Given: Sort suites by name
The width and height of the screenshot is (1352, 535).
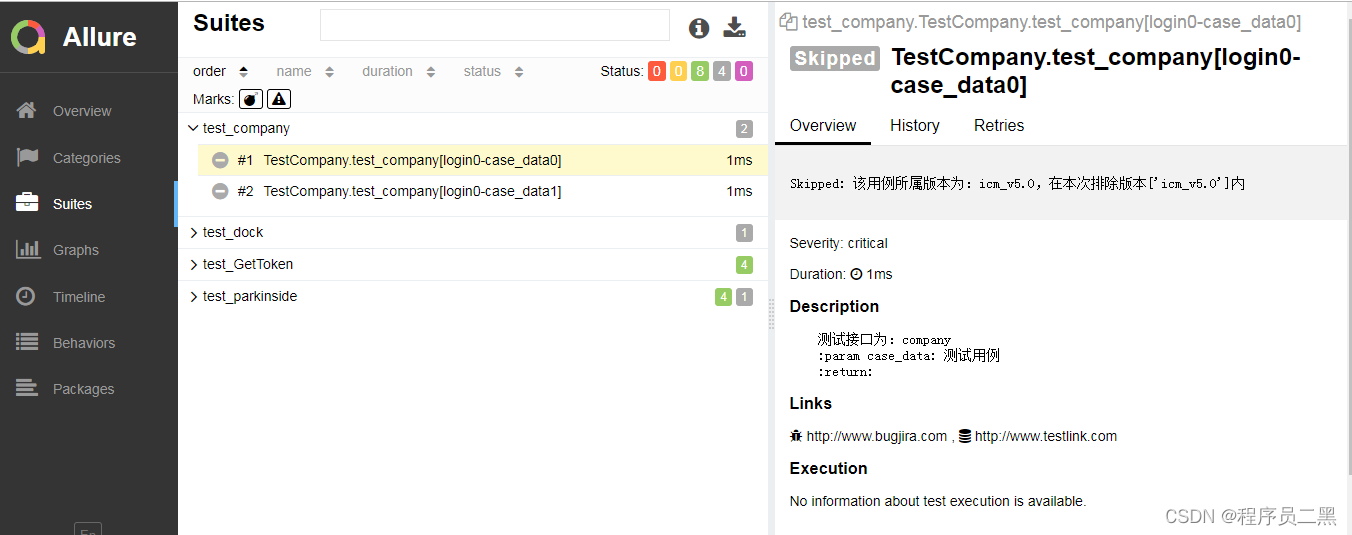Looking at the screenshot, I should tap(305, 71).
